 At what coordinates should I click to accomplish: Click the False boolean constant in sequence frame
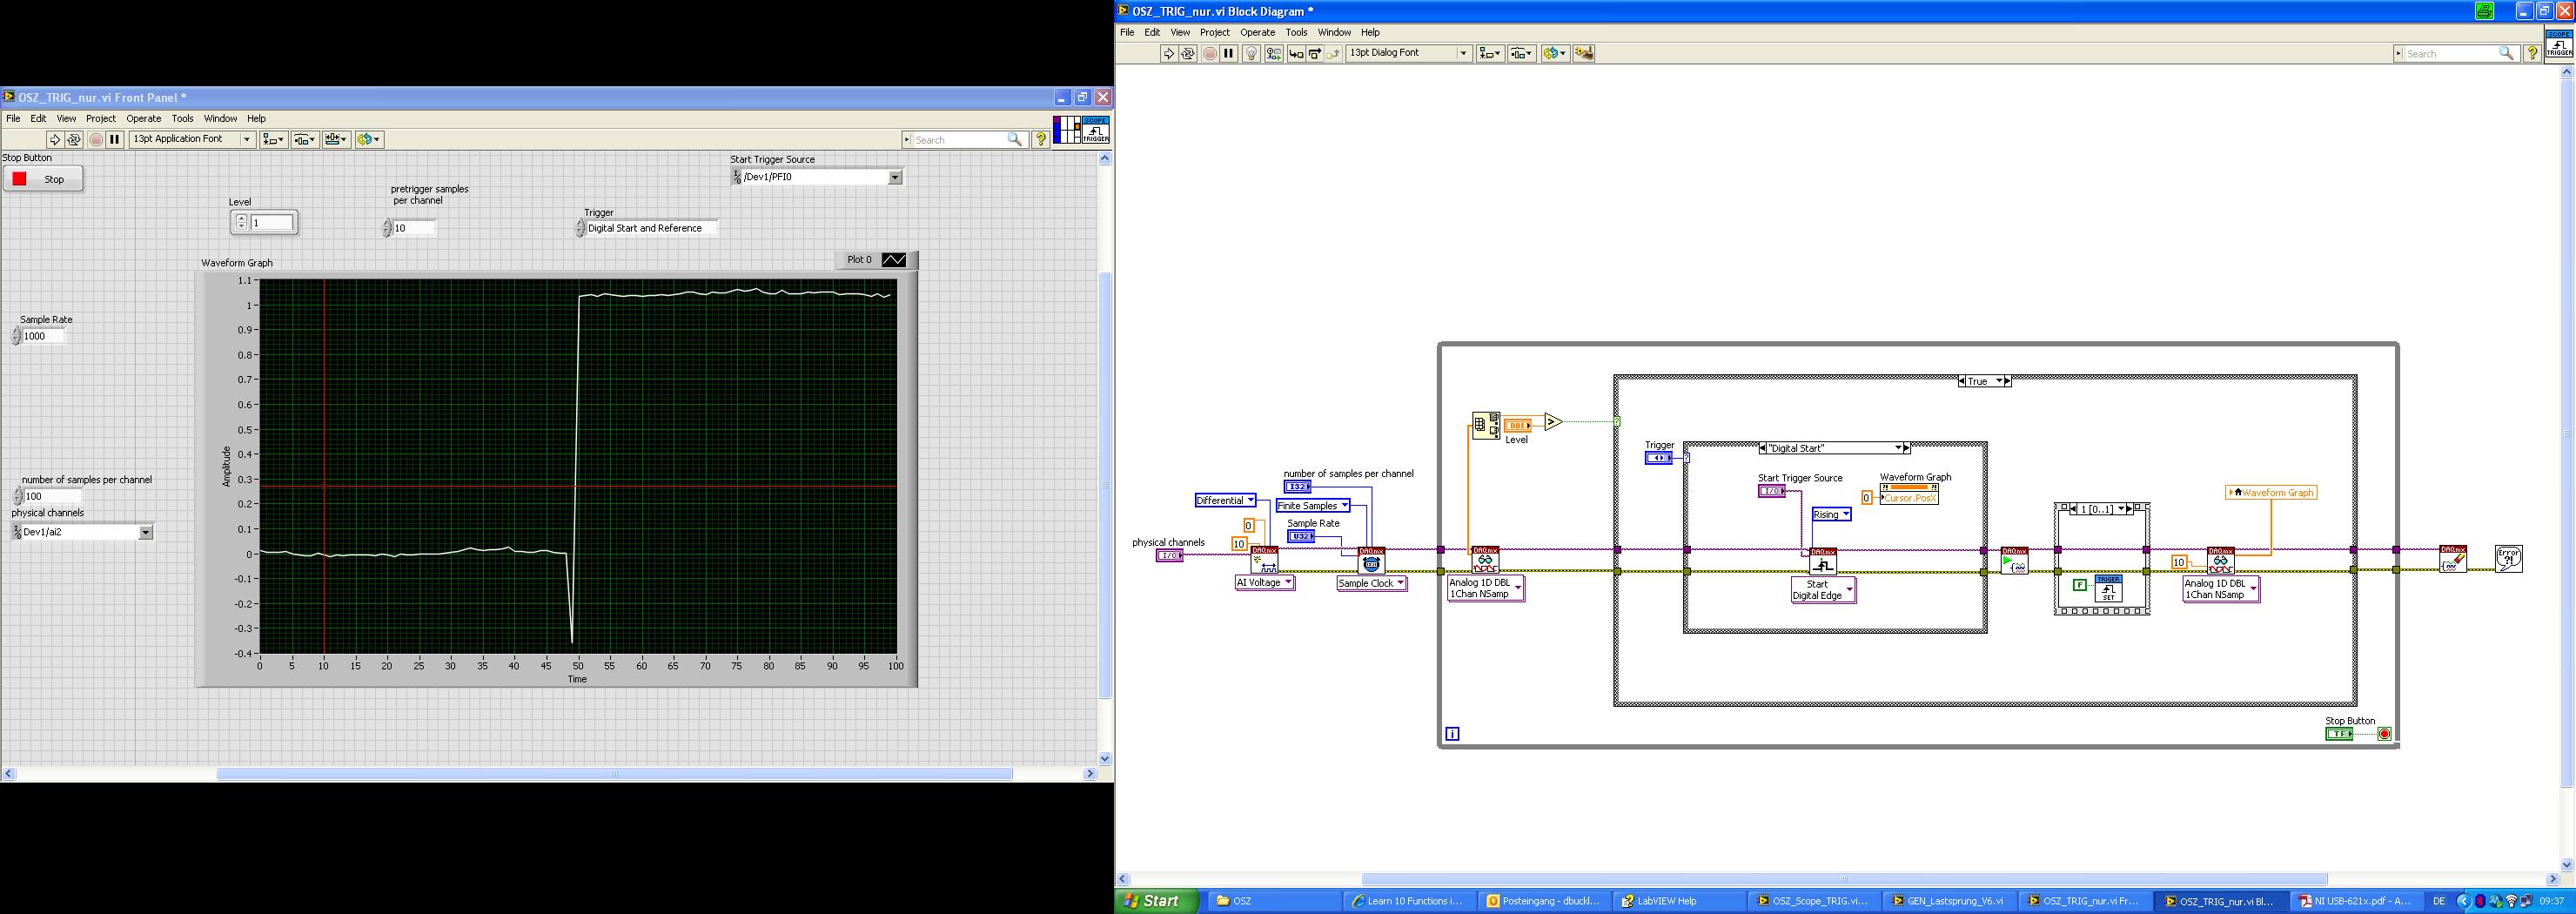pos(2079,585)
